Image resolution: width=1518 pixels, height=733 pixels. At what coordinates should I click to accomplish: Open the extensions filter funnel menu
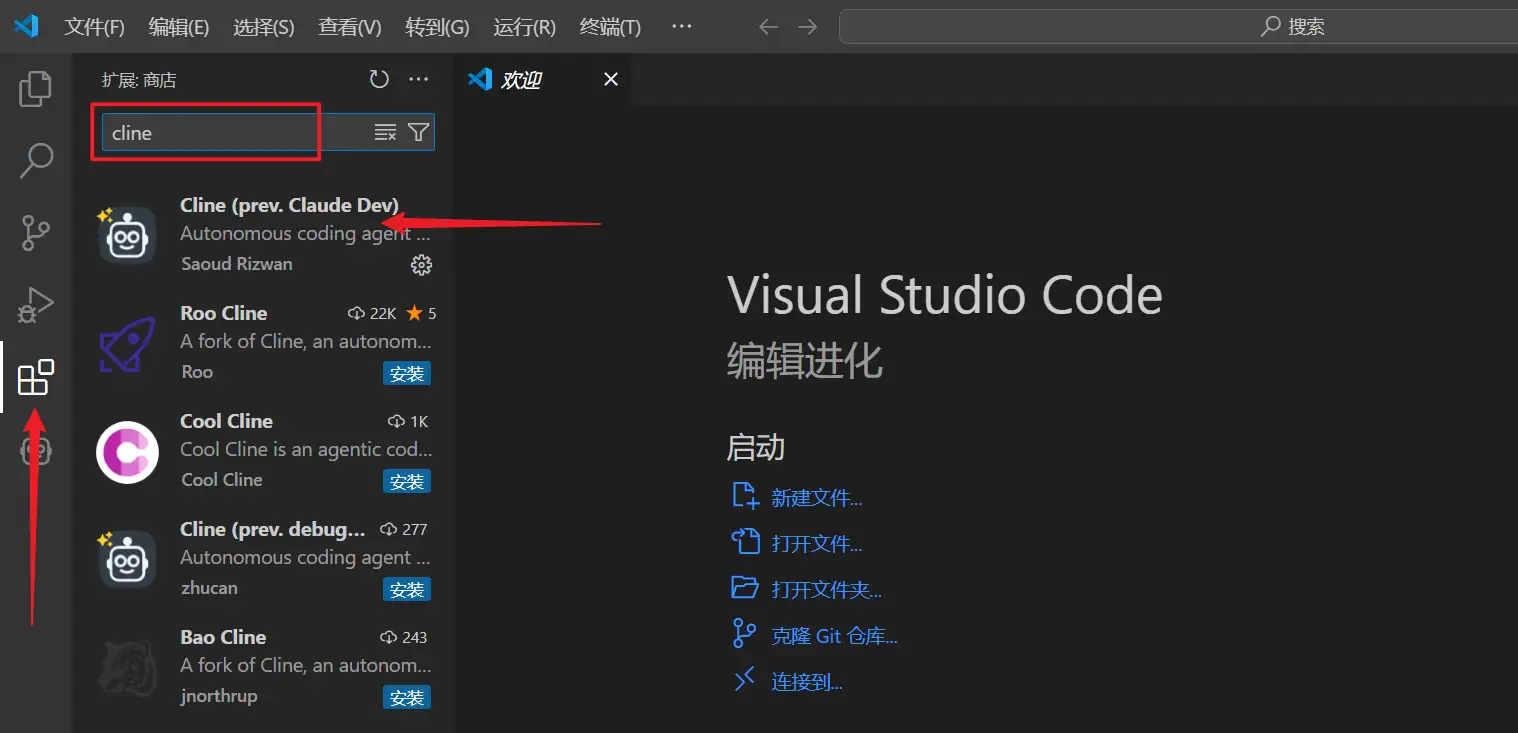coord(419,131)
